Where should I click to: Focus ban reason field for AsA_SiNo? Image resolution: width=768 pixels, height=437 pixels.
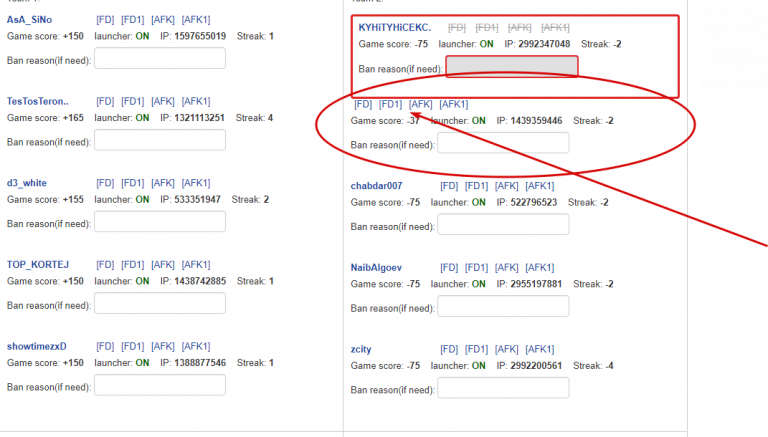coord(160,58)
